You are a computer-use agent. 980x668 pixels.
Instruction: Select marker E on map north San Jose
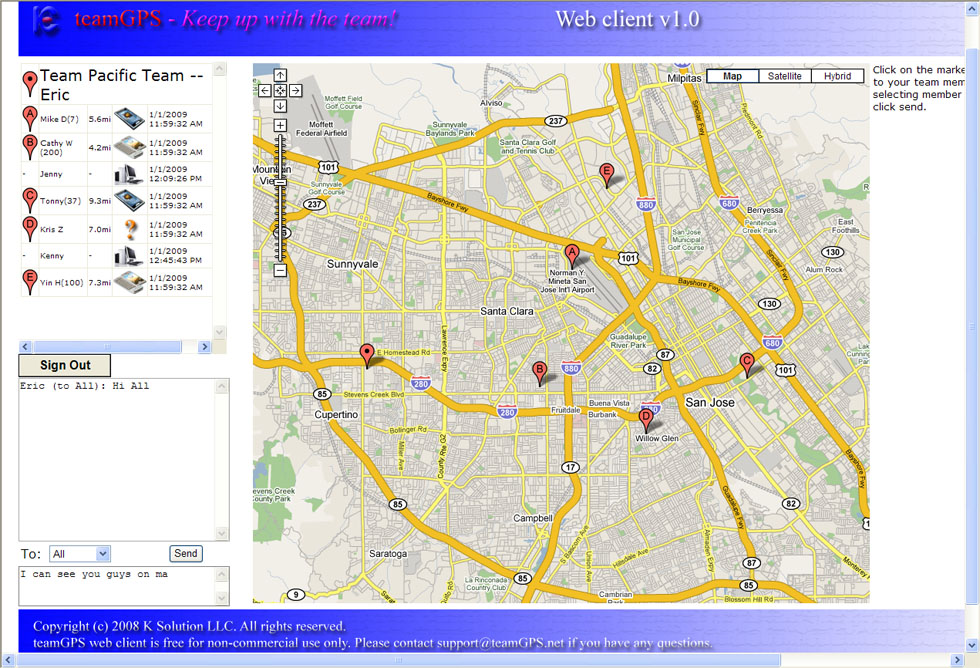[606, 175]
